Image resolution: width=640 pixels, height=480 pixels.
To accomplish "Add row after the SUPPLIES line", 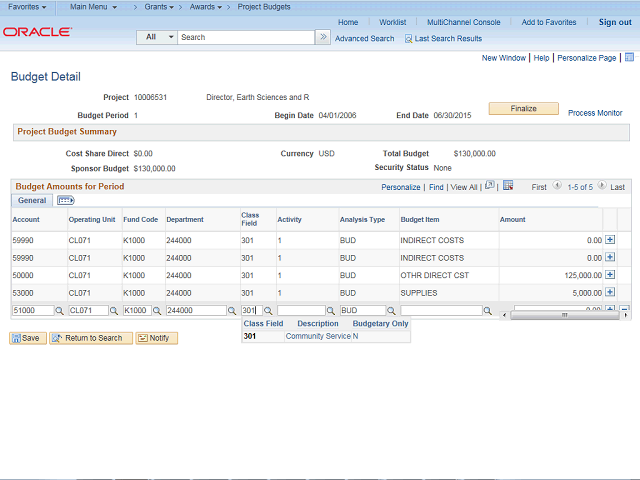I will (610, 293).
